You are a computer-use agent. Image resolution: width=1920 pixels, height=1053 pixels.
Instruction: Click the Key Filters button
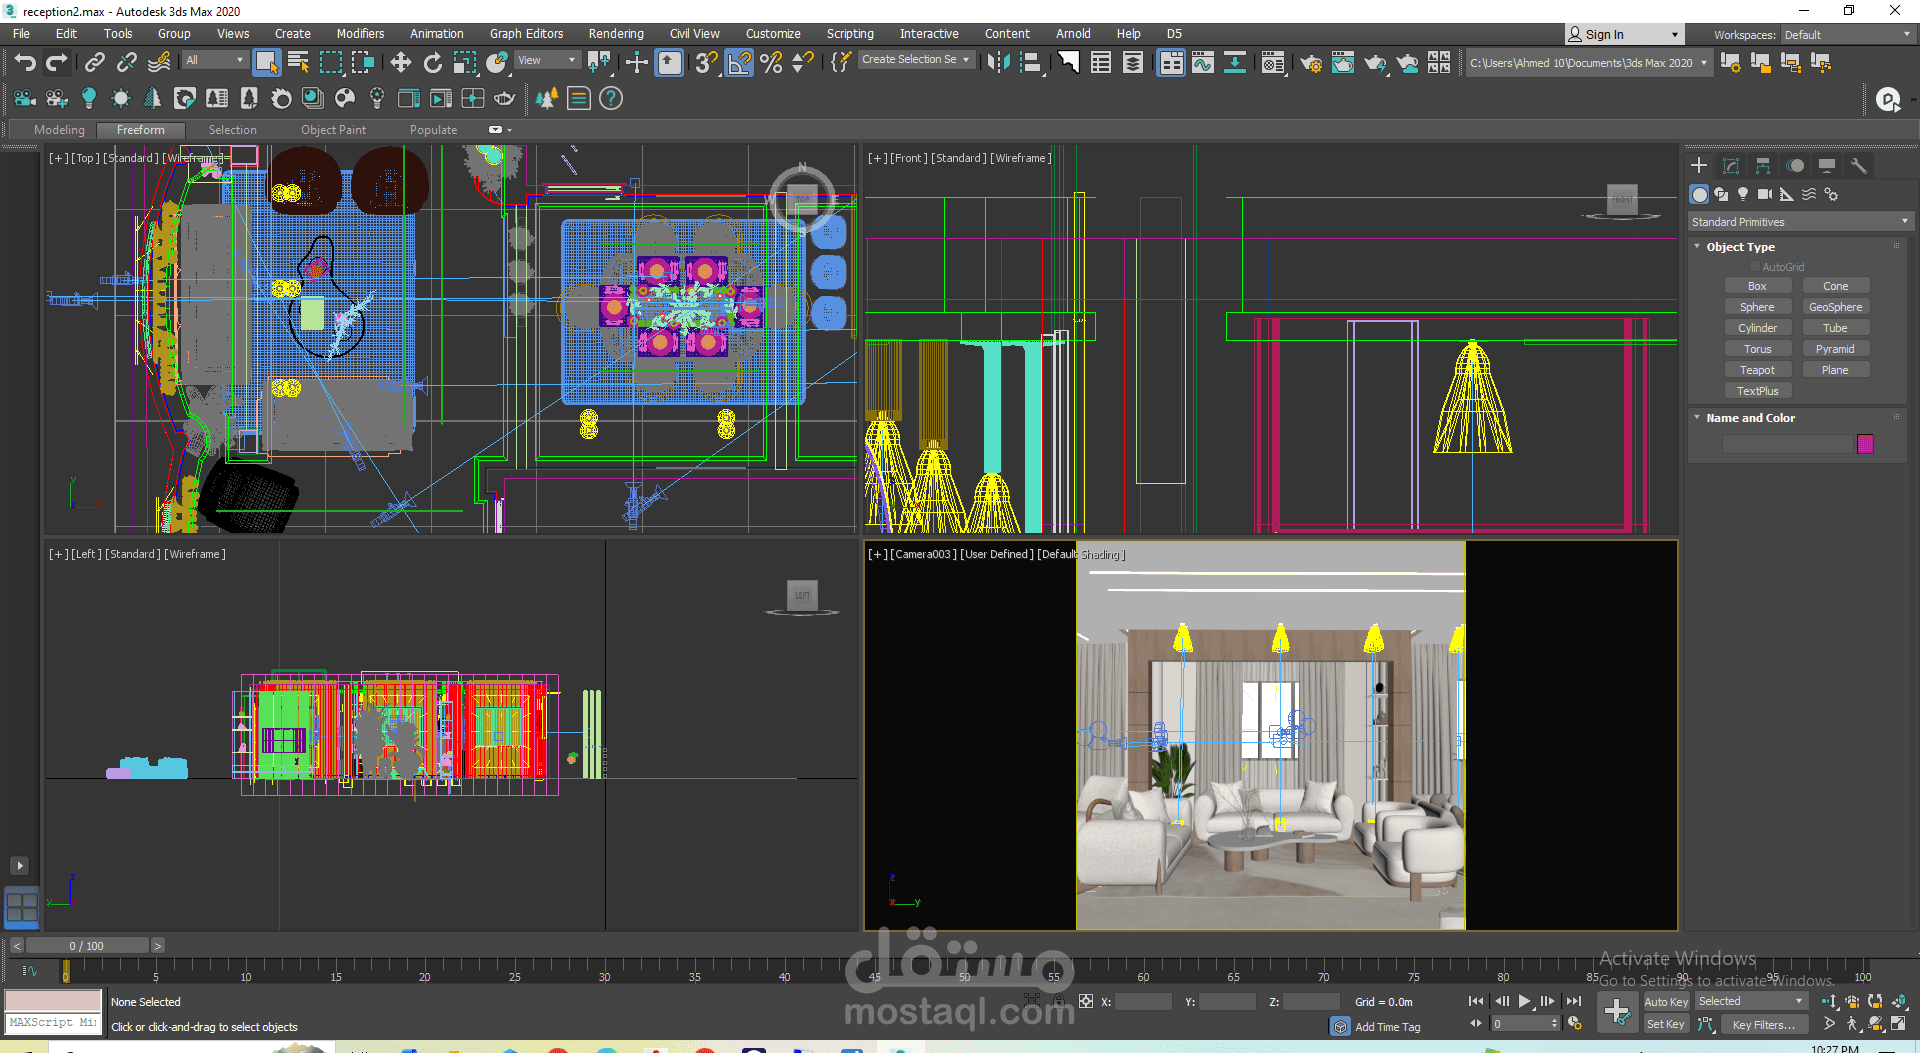pyautogui.click(x=1763, y=1024)
